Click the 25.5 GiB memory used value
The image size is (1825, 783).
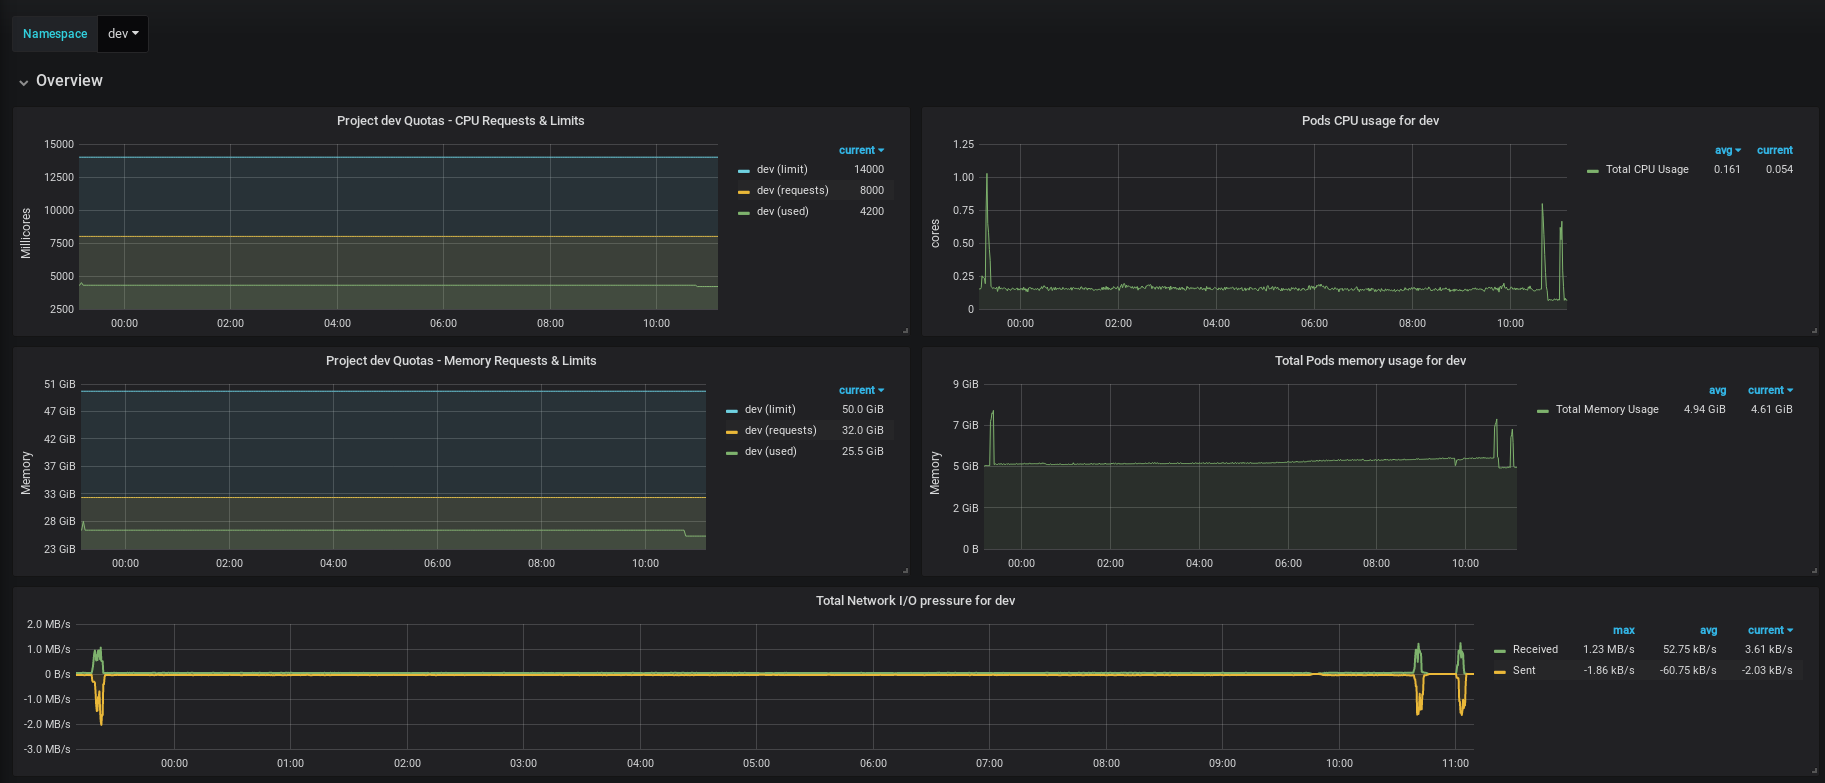tap(863, 452)
